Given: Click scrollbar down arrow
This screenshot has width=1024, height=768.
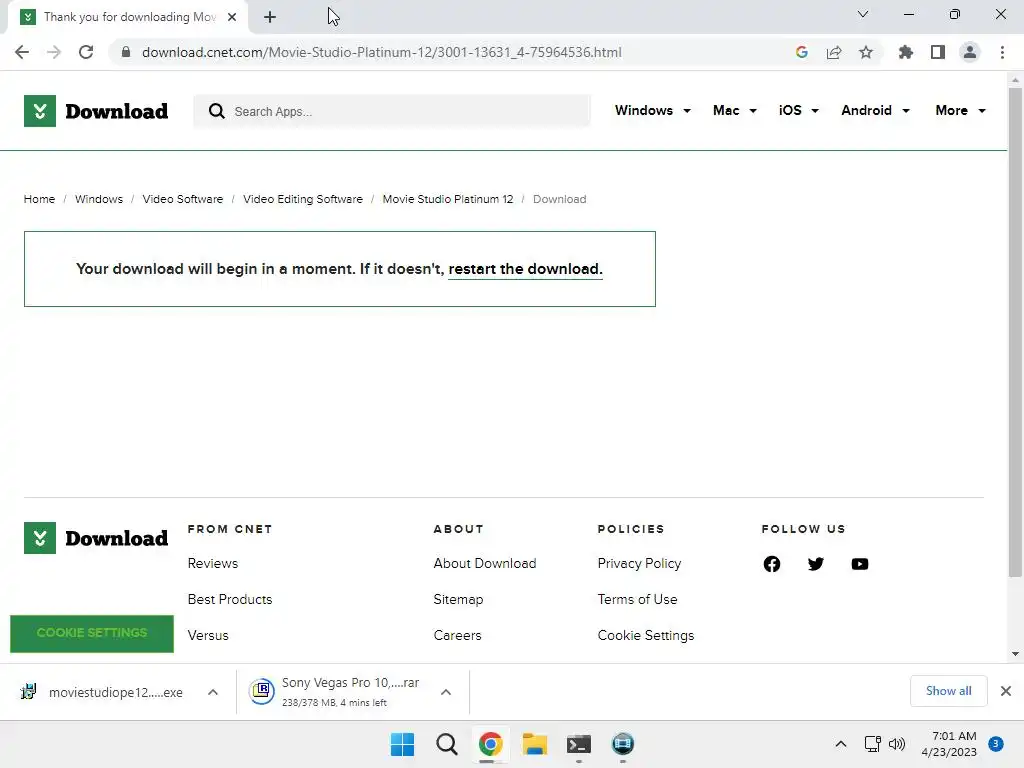Looking at the screenshot, I should (1015, 654).
